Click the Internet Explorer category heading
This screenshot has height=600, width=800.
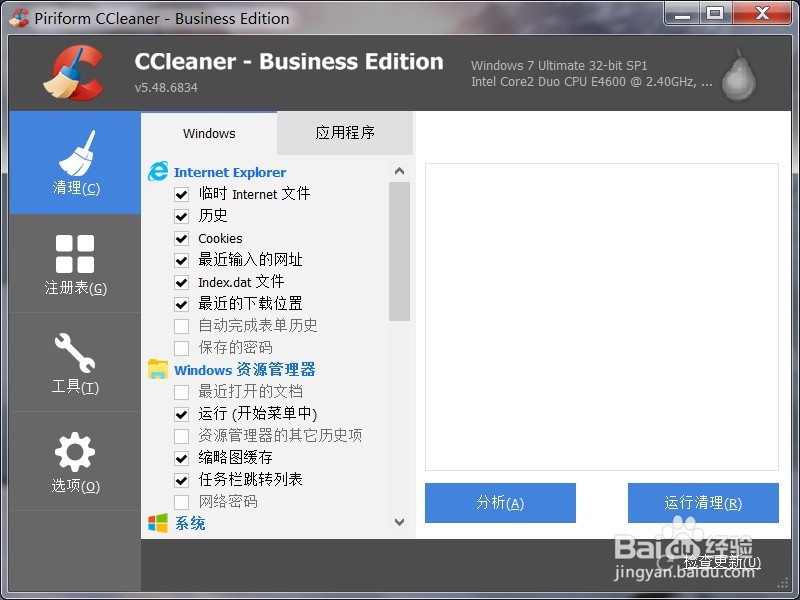point(230,172)
